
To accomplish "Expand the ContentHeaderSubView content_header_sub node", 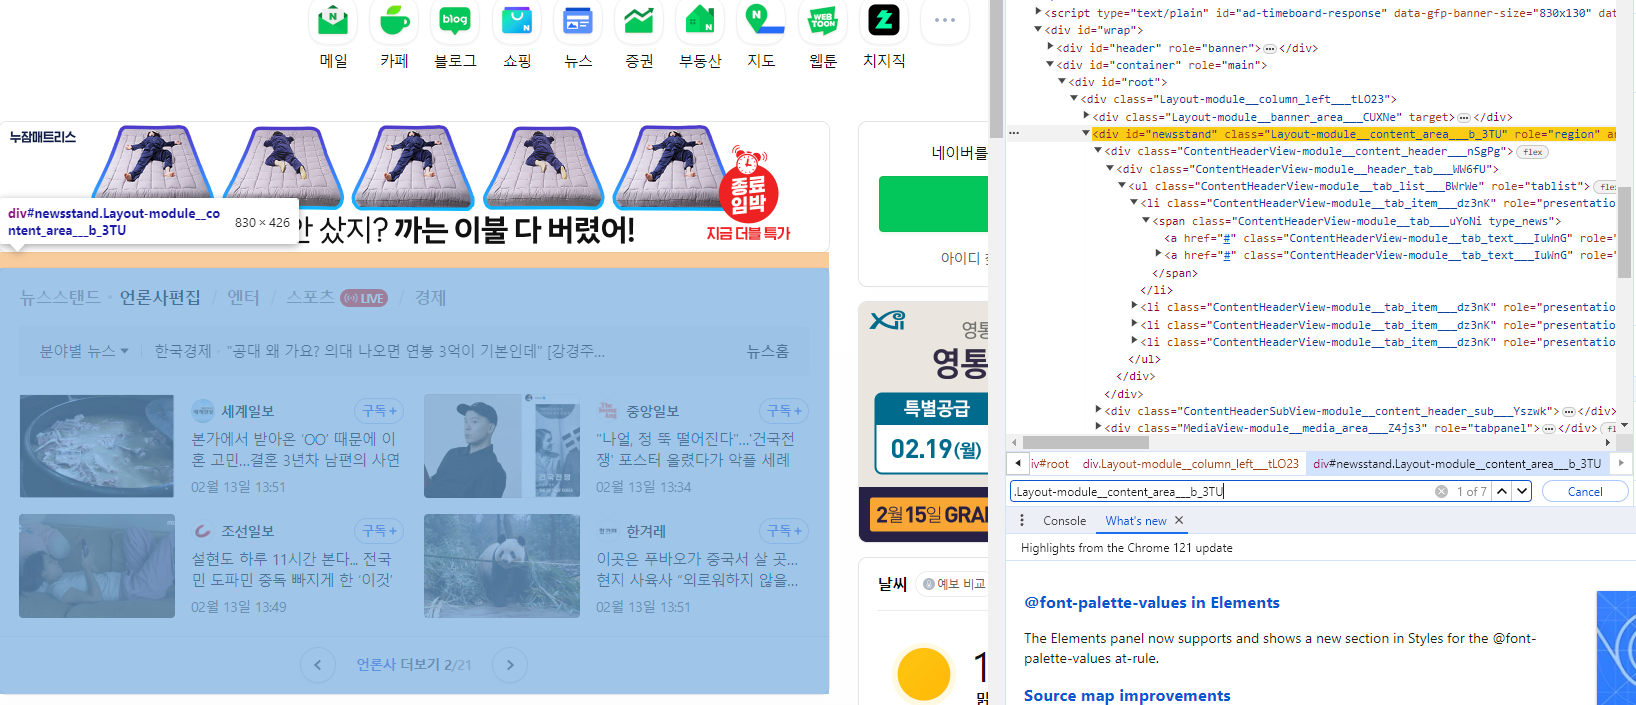I will tap(1098, 410).
